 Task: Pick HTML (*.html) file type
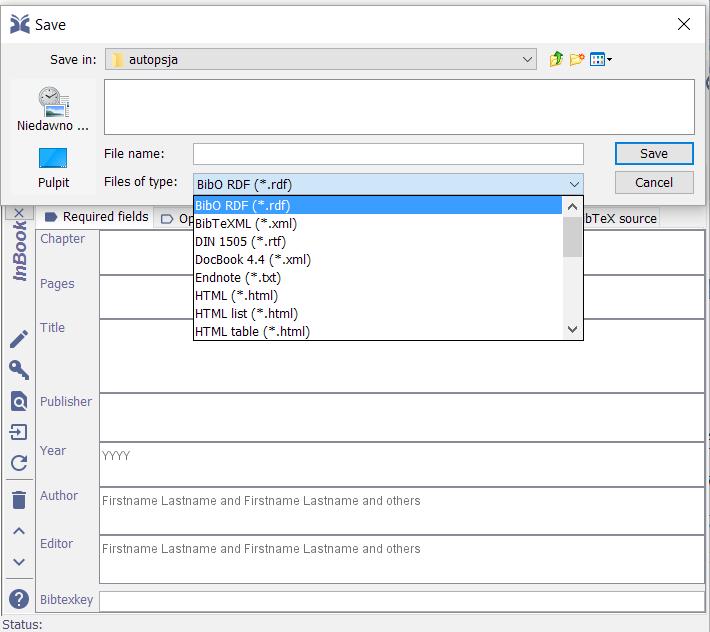(378, 296)
